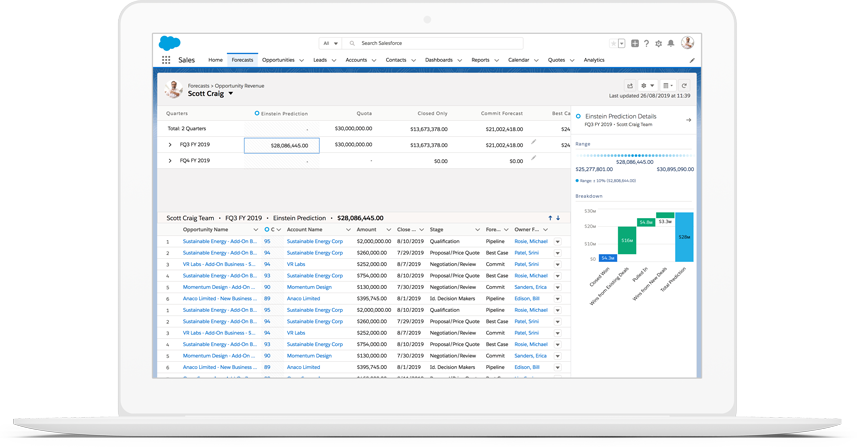Click the blue $28M Total Prediction bar
Viewport: 857px width, 447px height.
coord(684,237)
